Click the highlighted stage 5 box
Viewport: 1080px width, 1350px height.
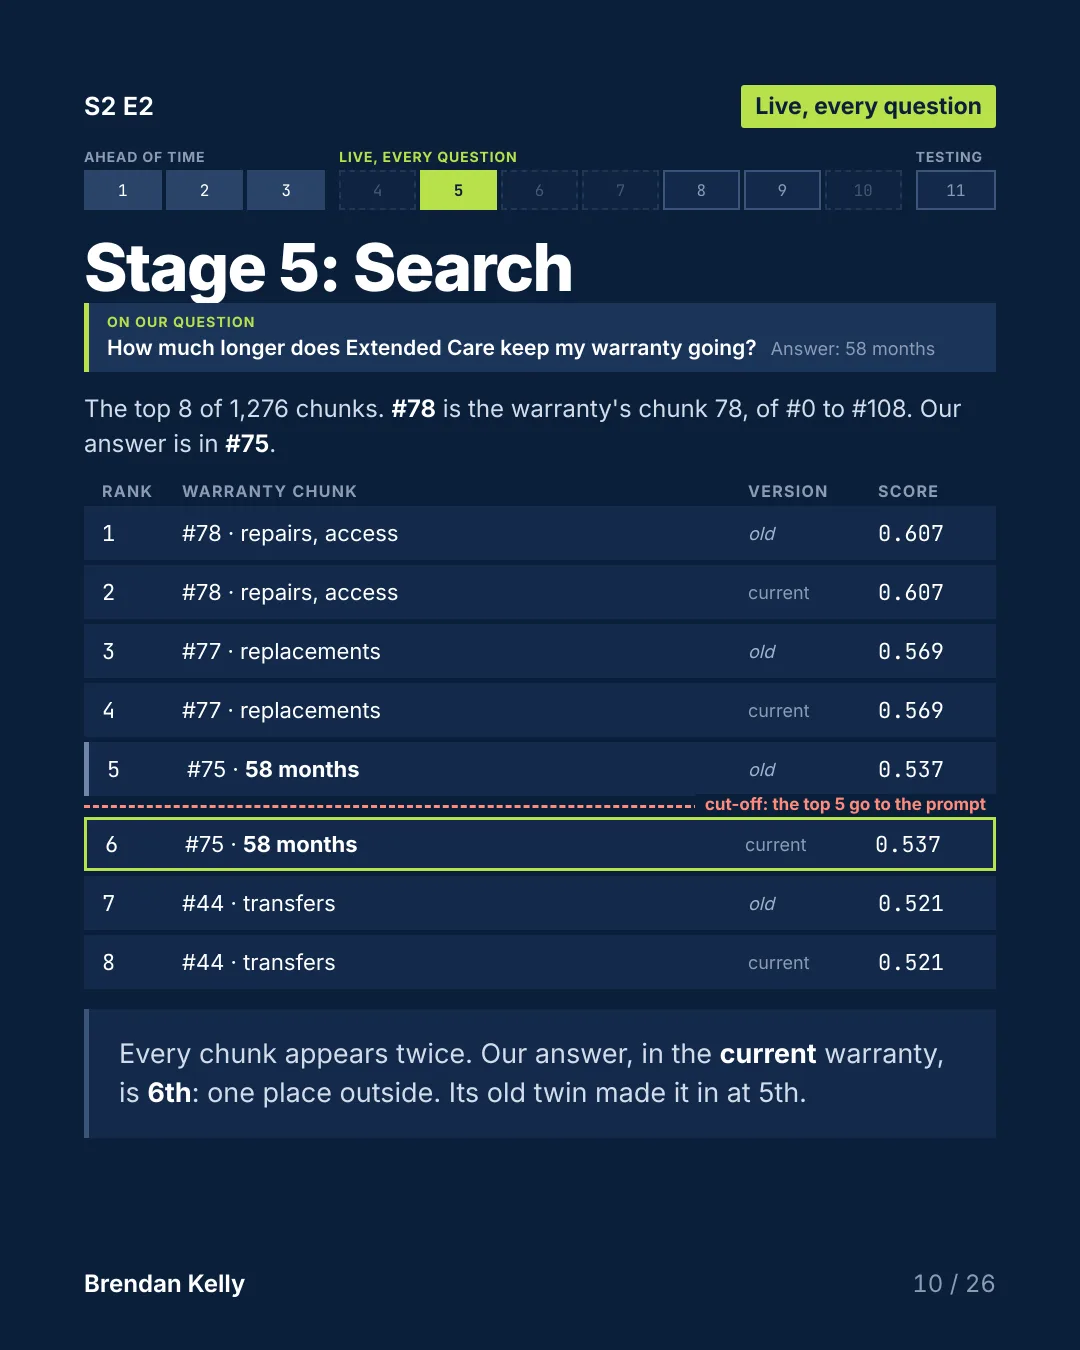[x=458, y=190]
